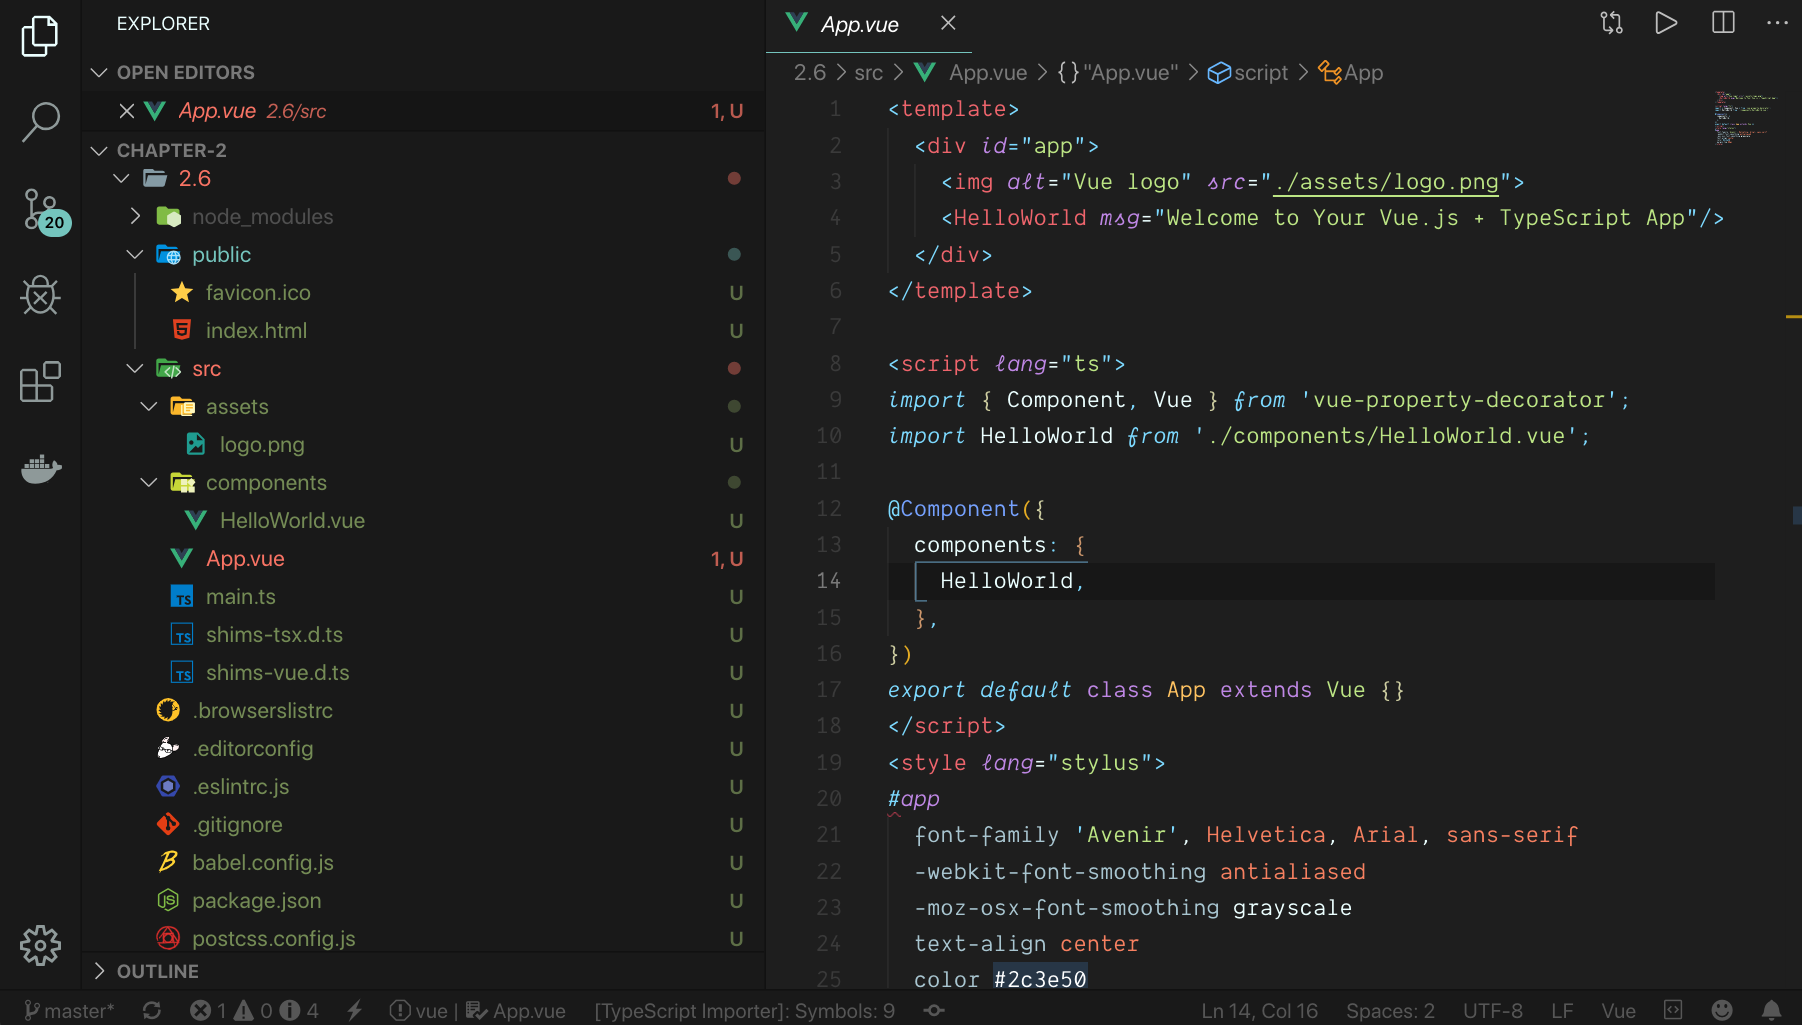Open HelloWorld.vue in the explorer
This screenshot has width=1802, height=1025.
click(292, 521)
